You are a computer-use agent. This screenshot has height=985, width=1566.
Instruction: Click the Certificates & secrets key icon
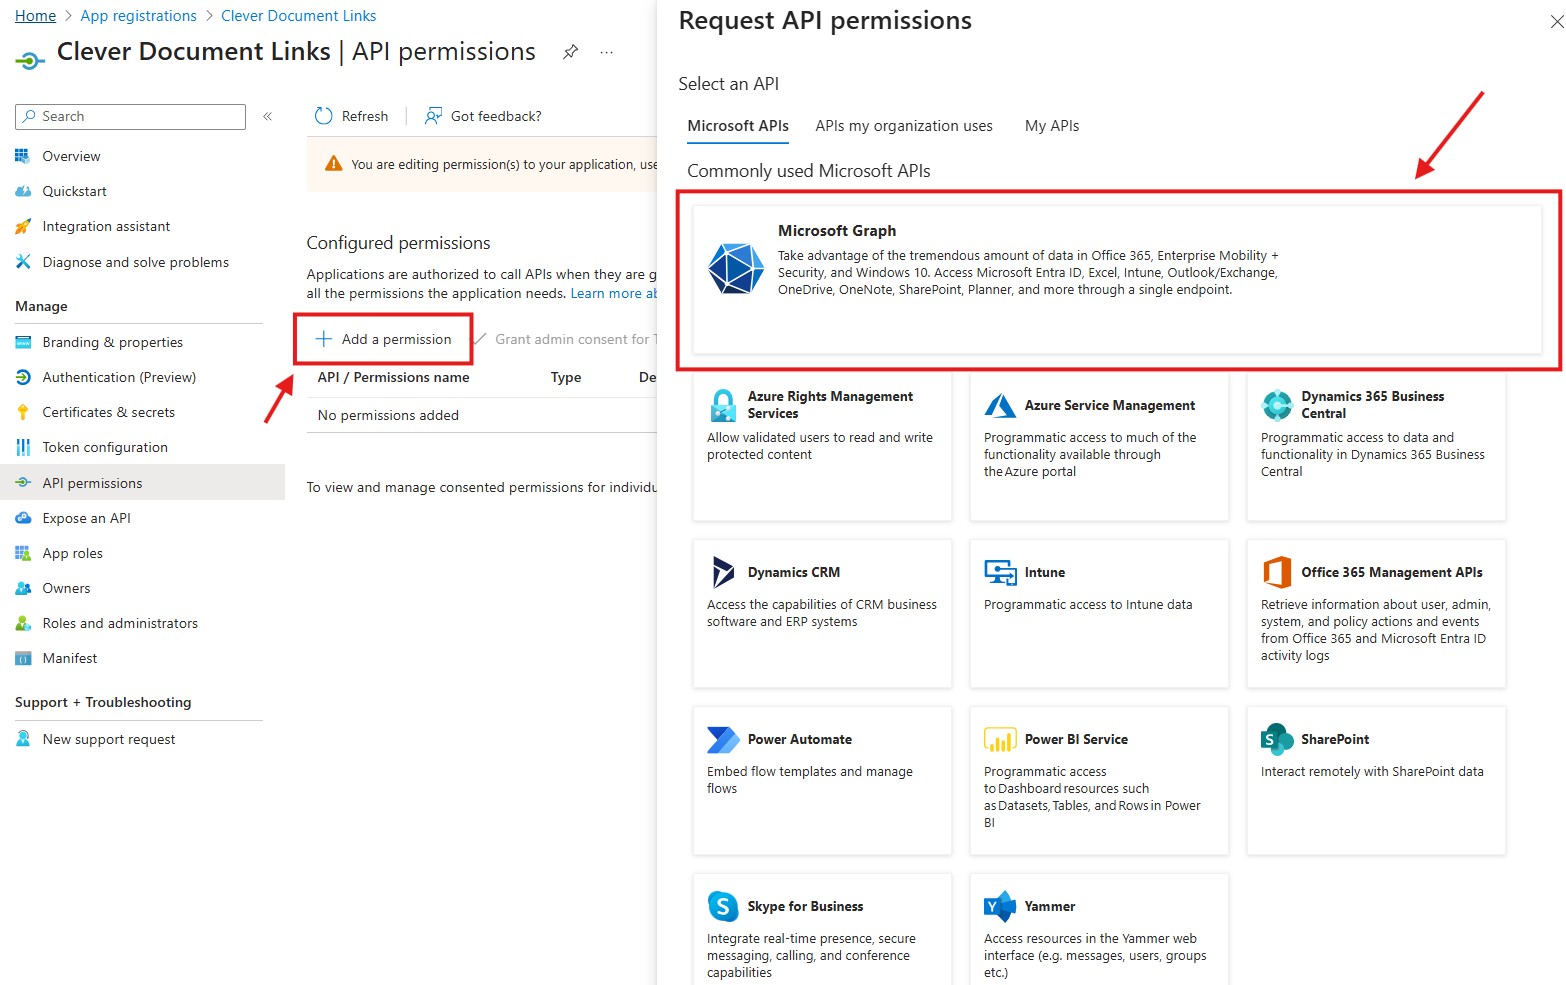(x=23, y=412)
